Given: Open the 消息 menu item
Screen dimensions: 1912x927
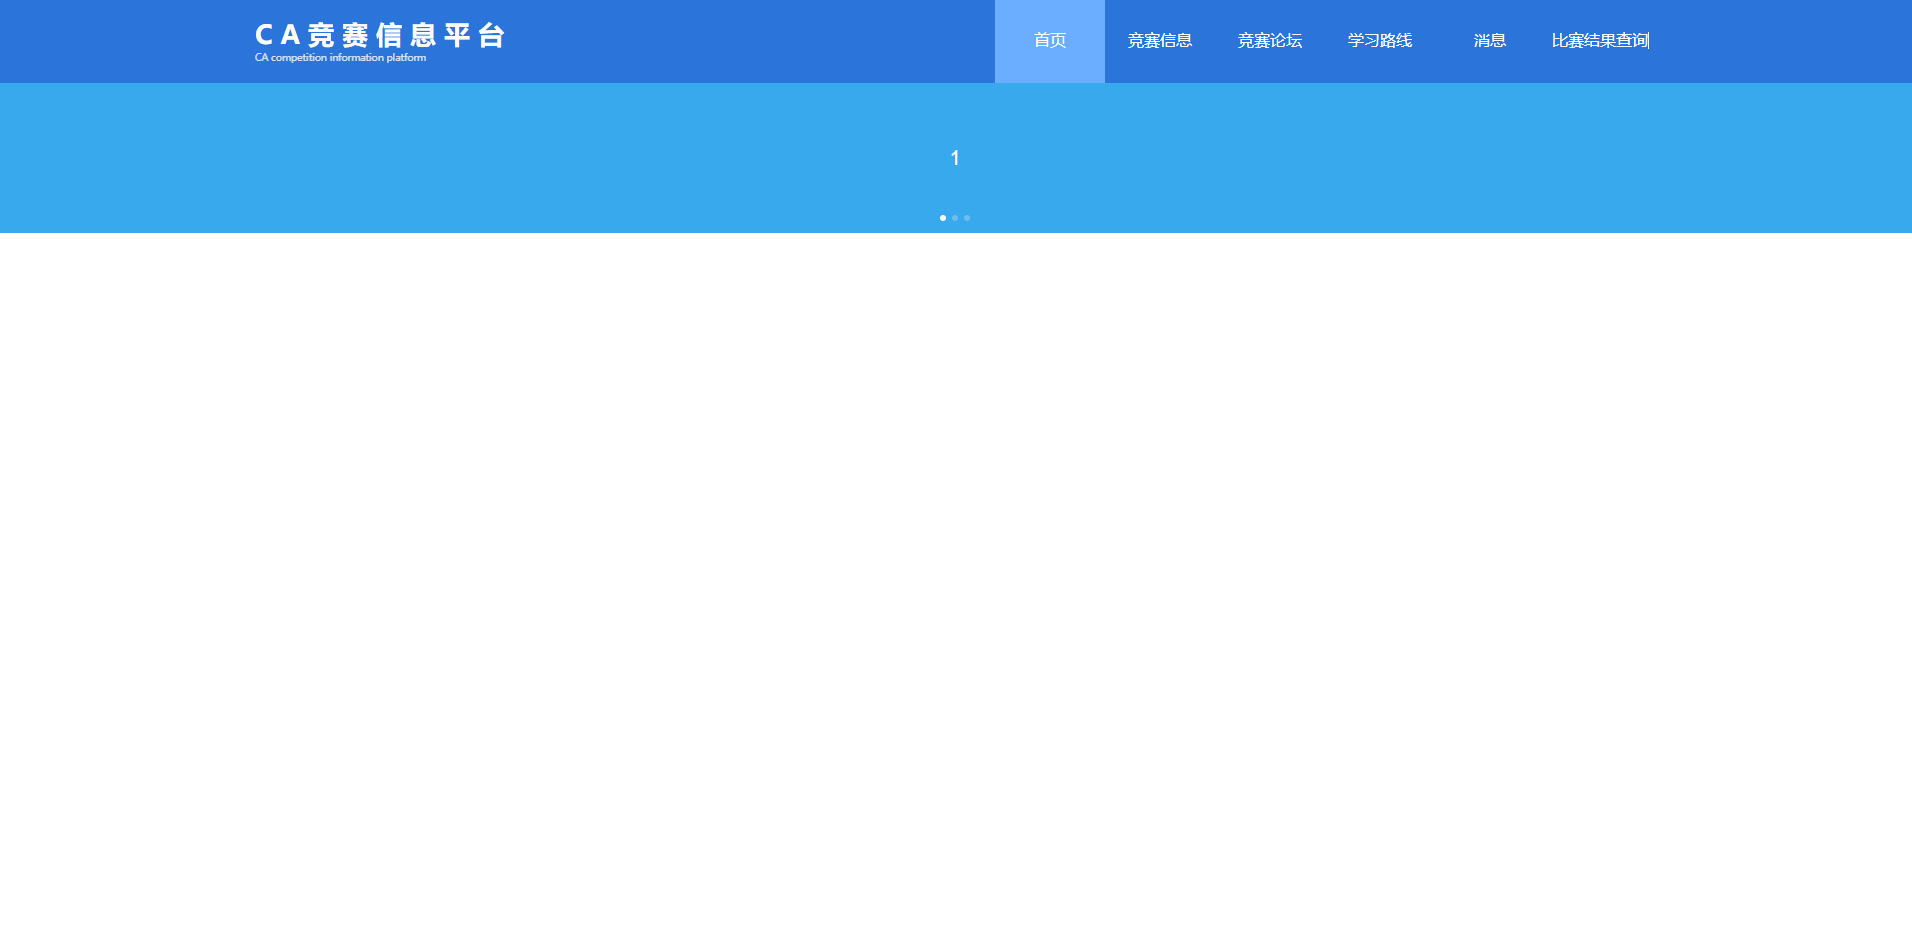Looking at the screenshot, I should pos(1490,41).
